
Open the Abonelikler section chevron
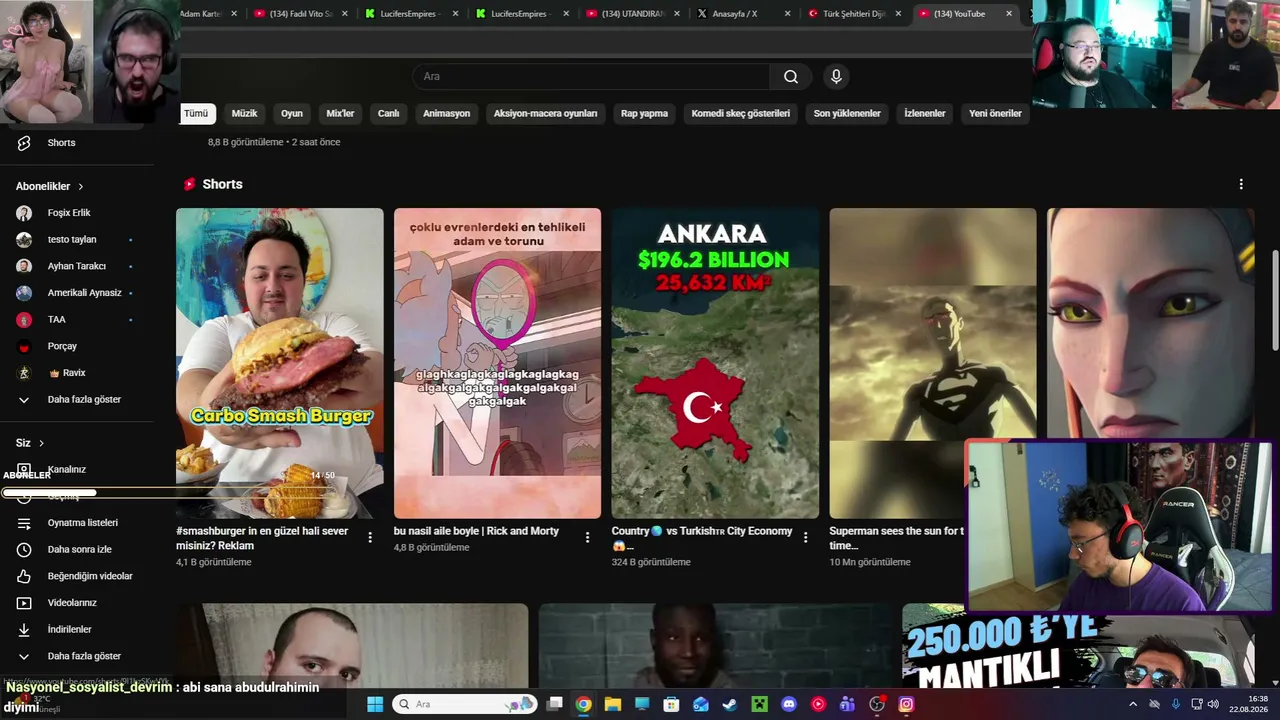(x=81, y=187)
